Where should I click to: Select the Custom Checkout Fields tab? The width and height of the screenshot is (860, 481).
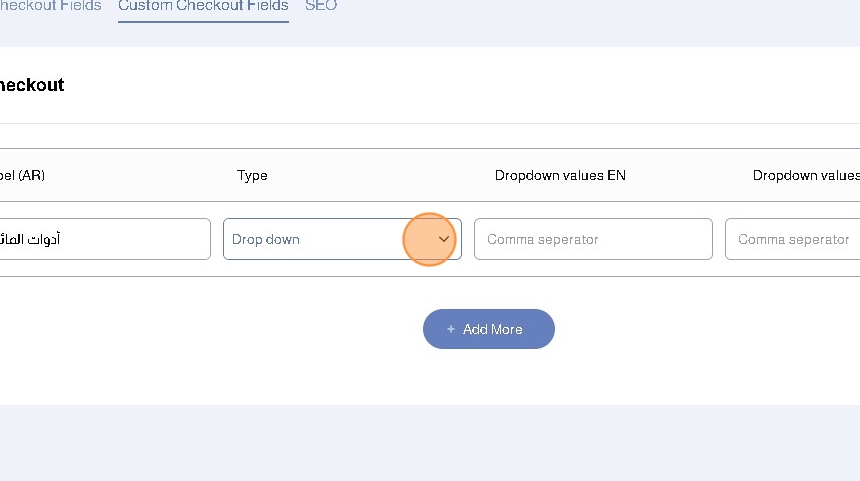point(203,6)
